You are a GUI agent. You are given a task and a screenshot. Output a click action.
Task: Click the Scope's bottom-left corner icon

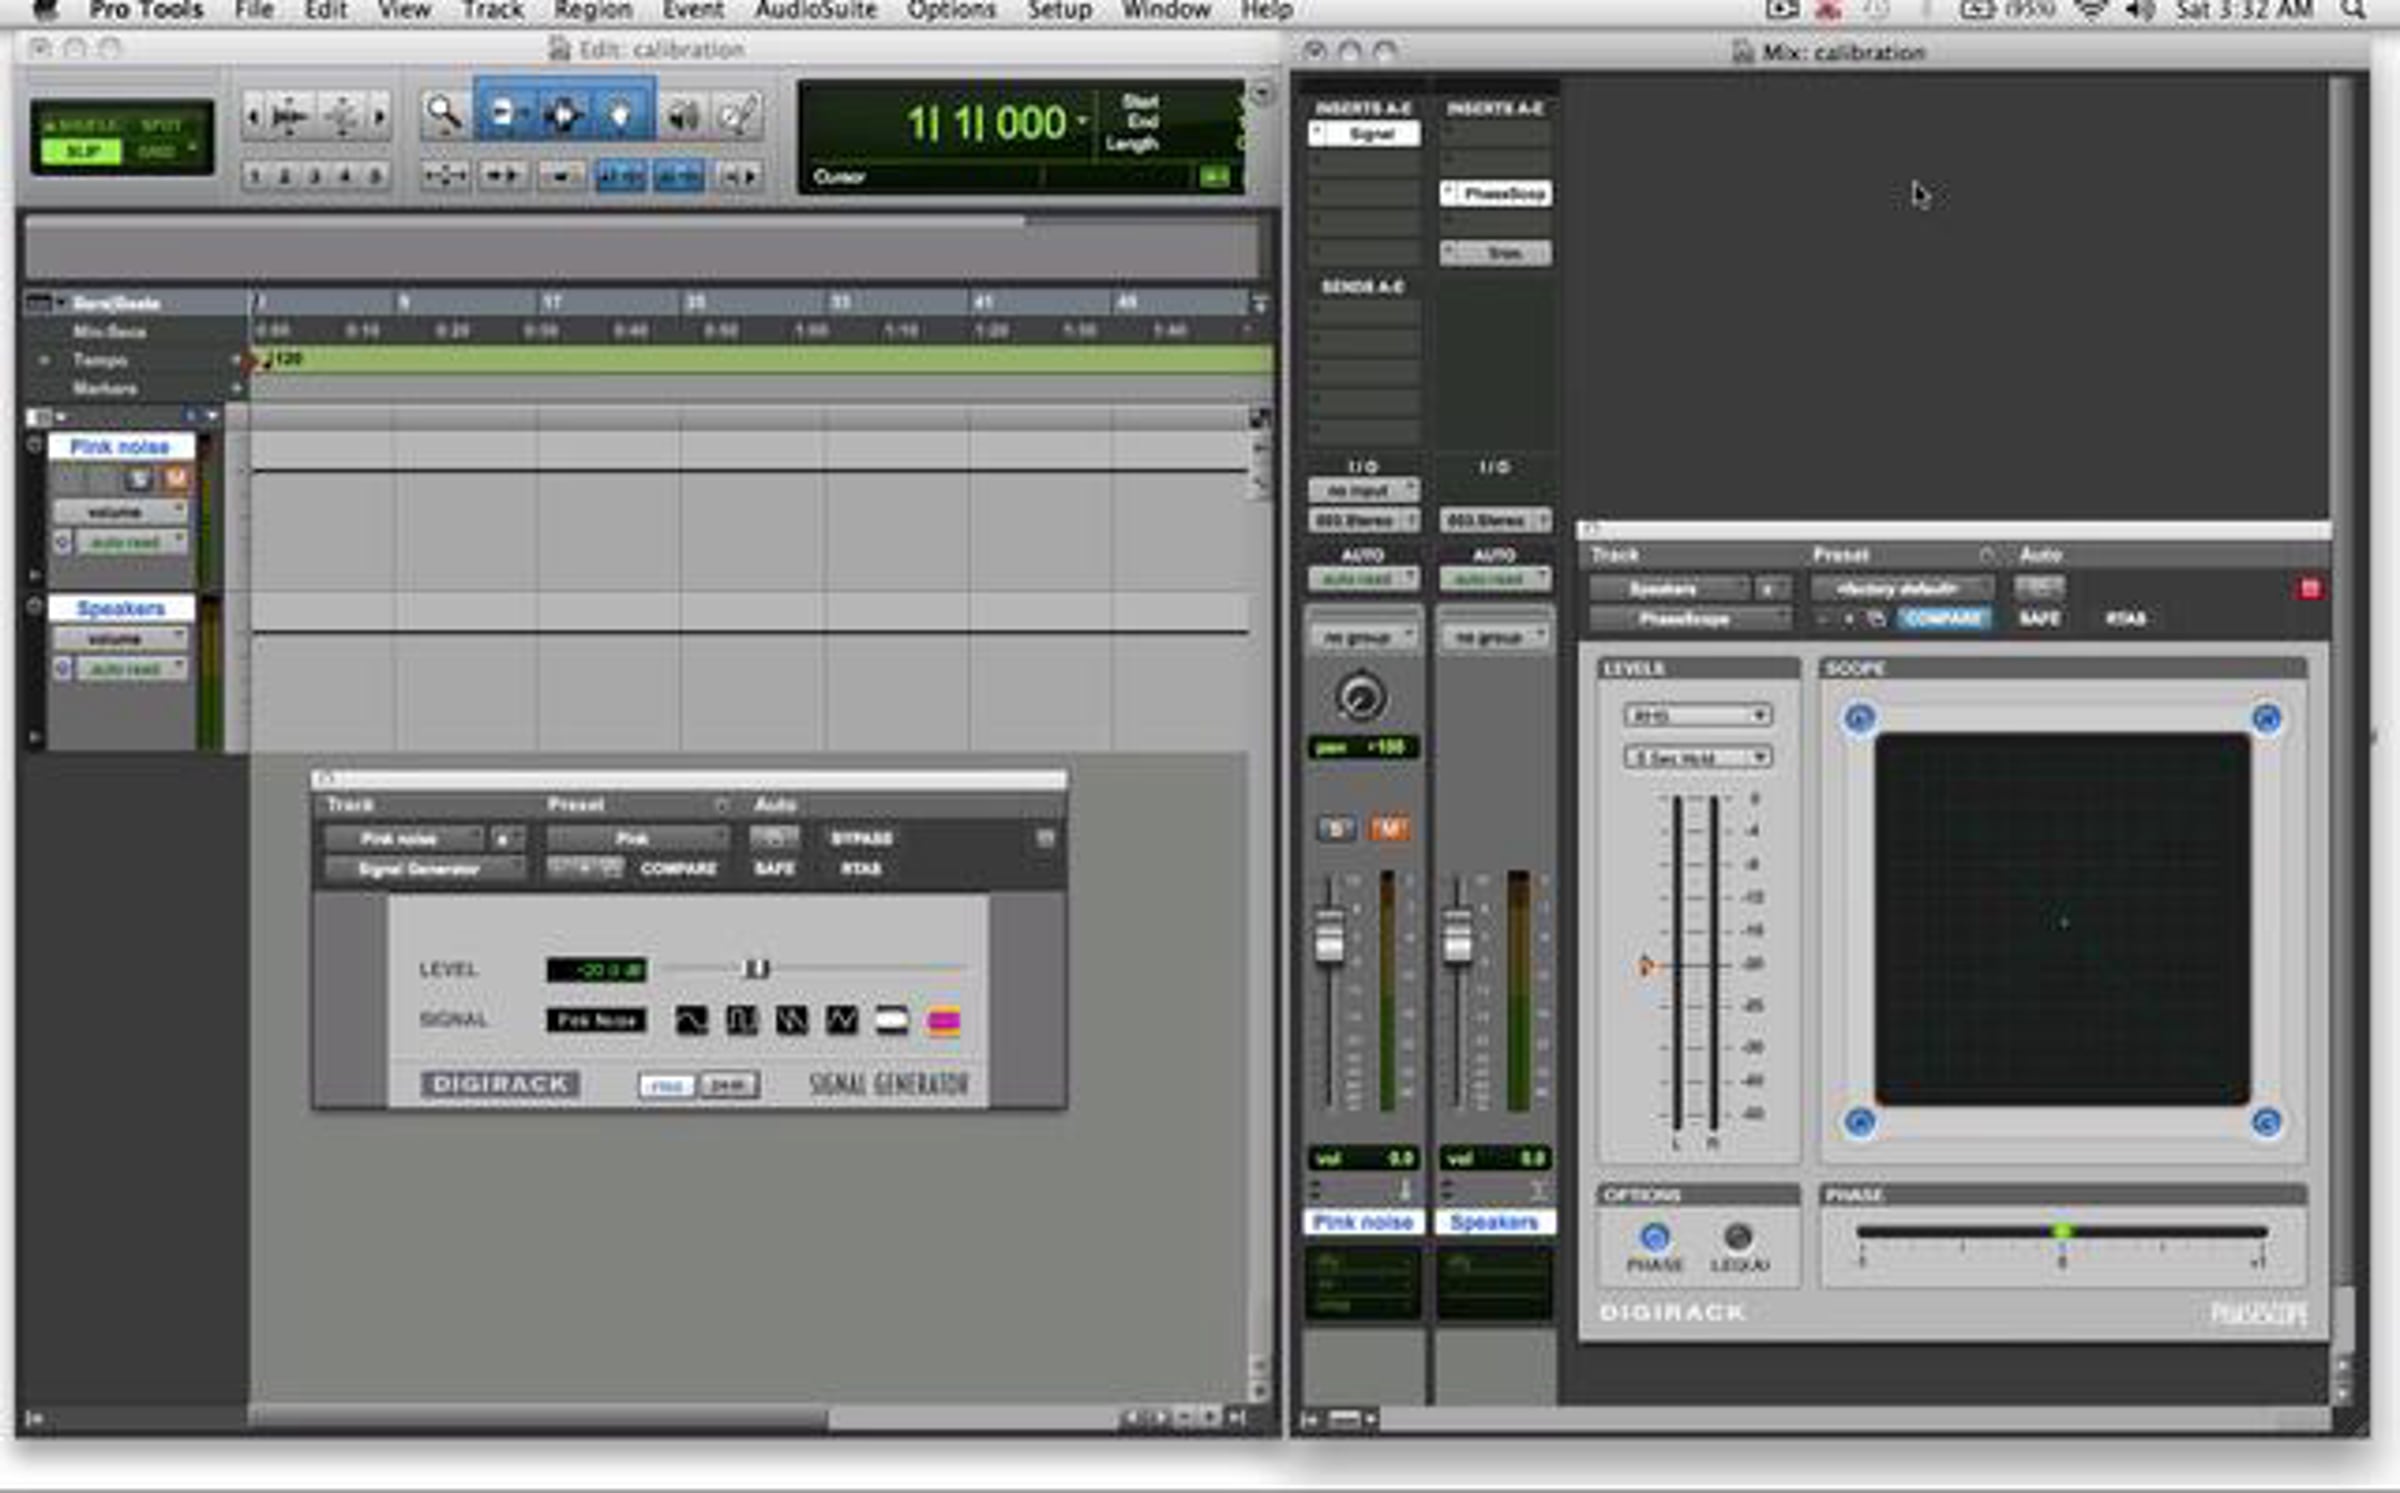(1859, 1122)
